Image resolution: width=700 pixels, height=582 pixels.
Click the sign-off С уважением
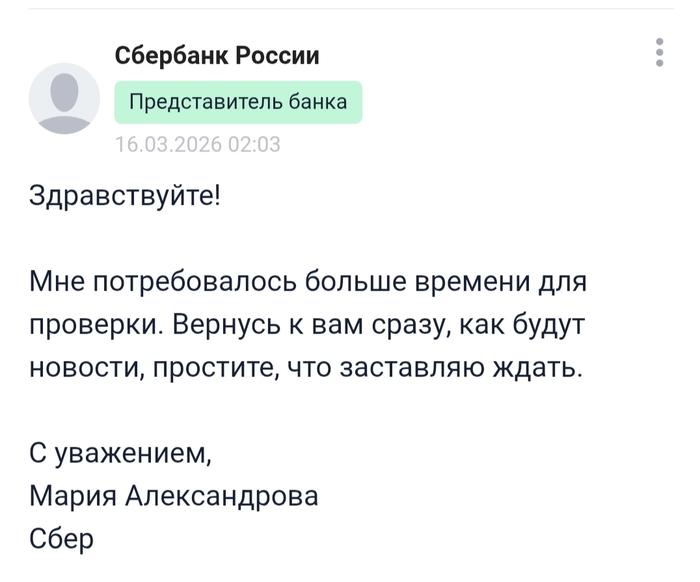click(x=120, y=455)
